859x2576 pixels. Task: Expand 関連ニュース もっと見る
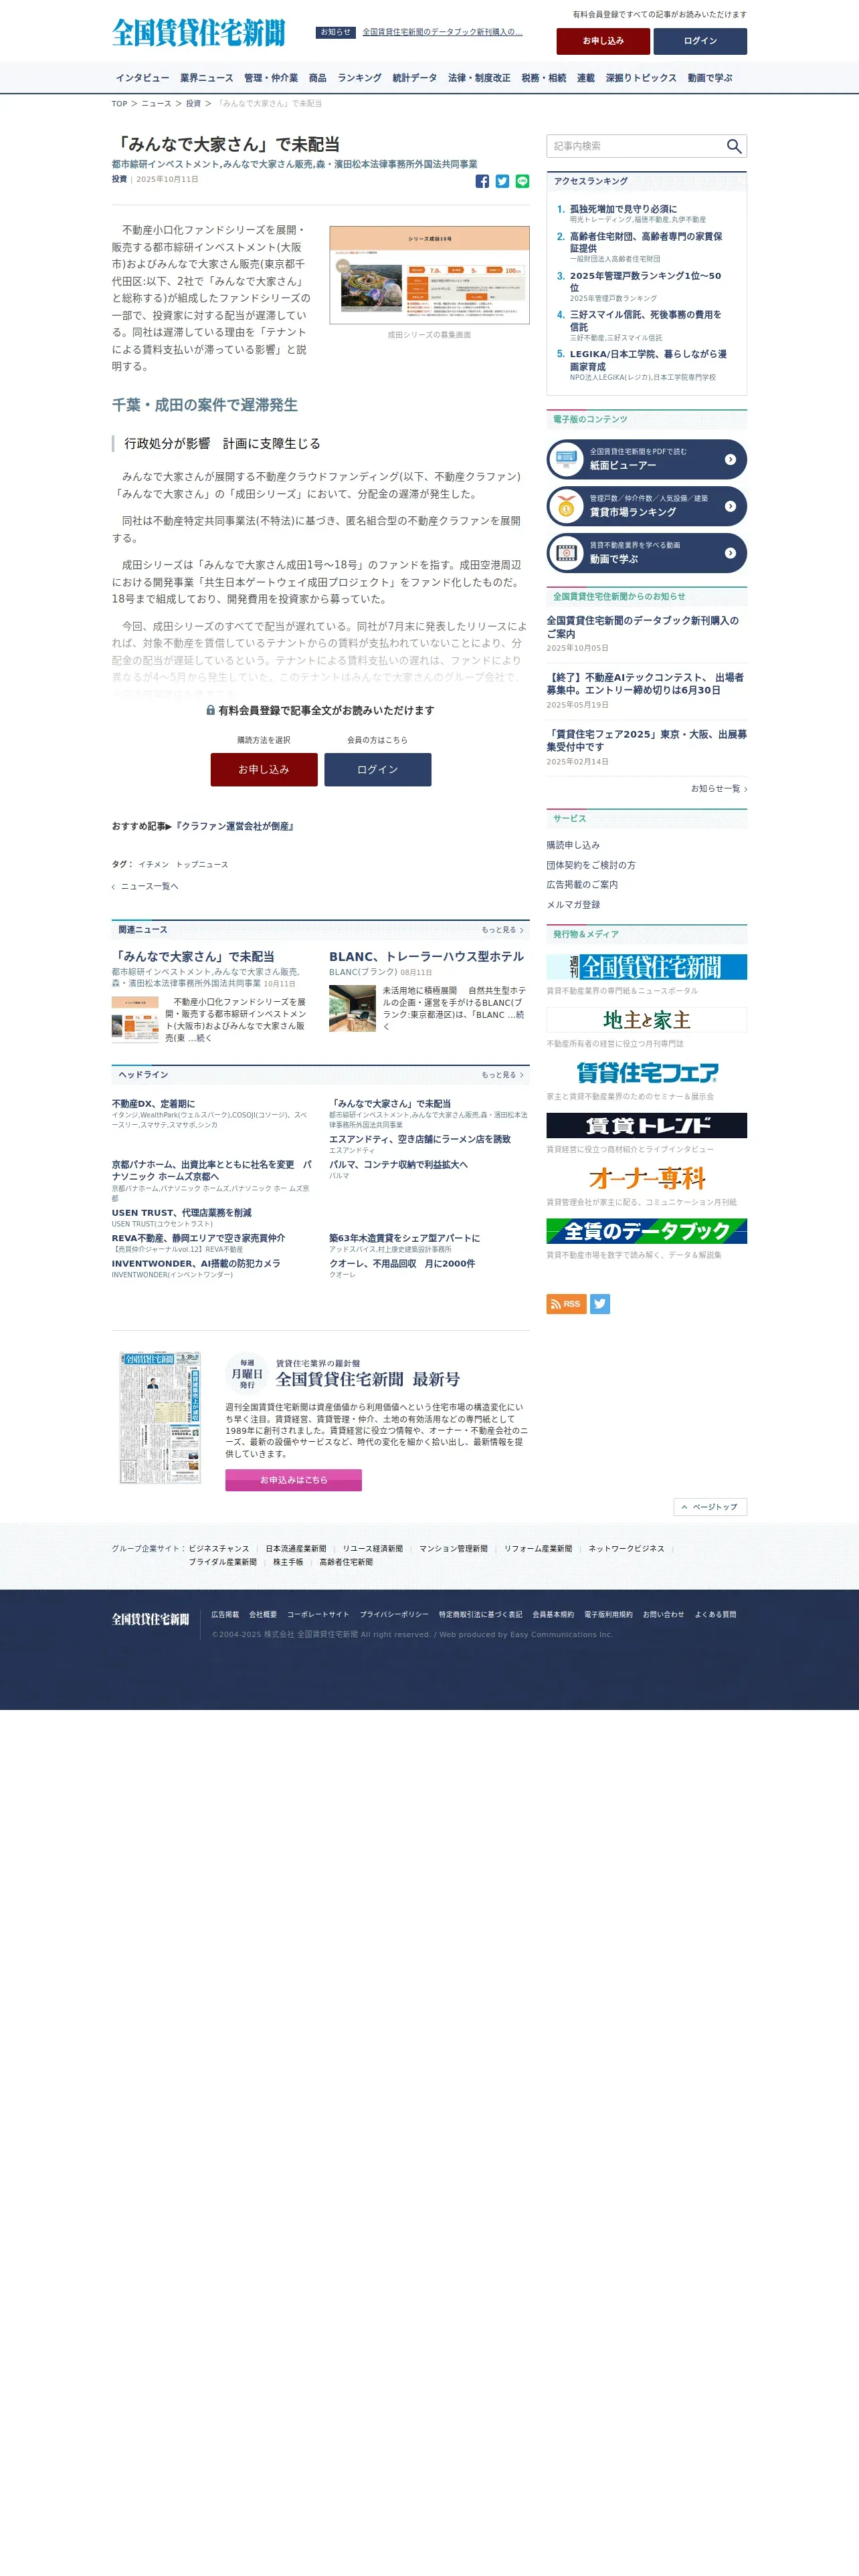coord(502,930)
